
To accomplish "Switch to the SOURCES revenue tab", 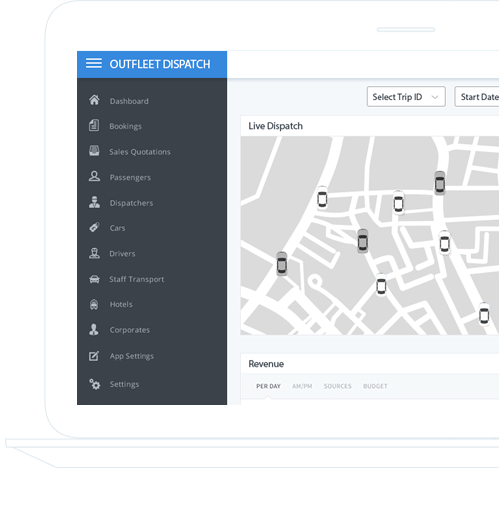I will [338, 386].
